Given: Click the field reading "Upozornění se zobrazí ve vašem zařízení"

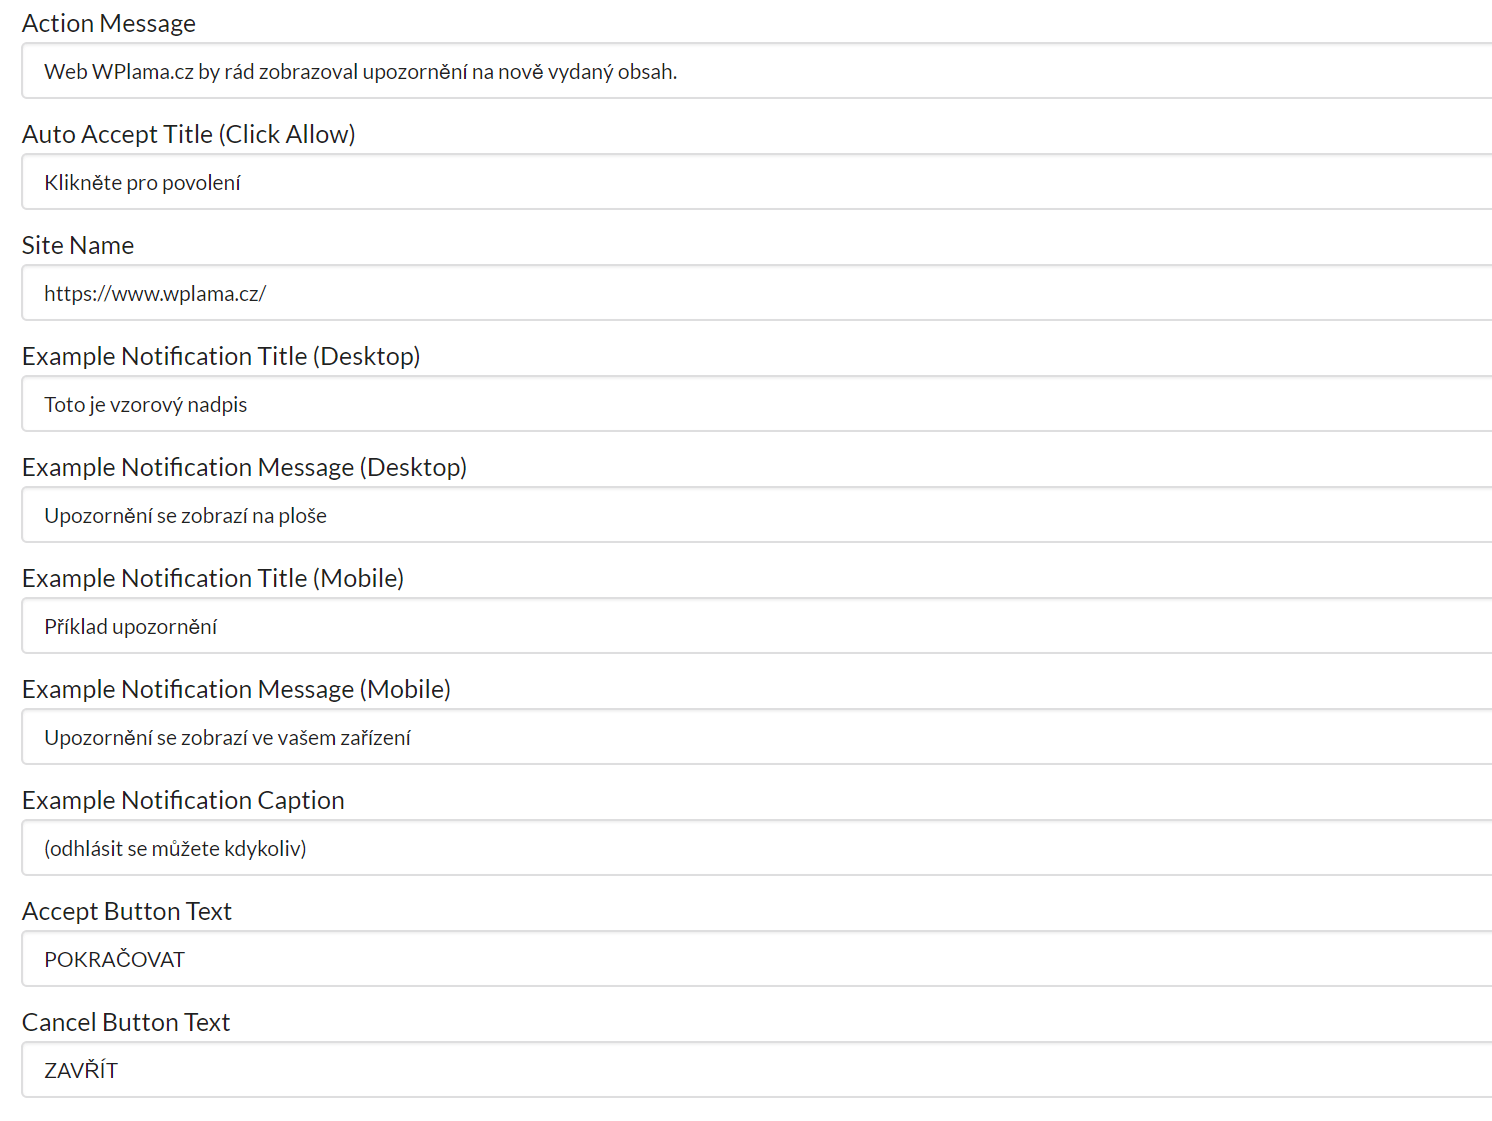Looking at the screenshot, I should click(x=757, y=737).
